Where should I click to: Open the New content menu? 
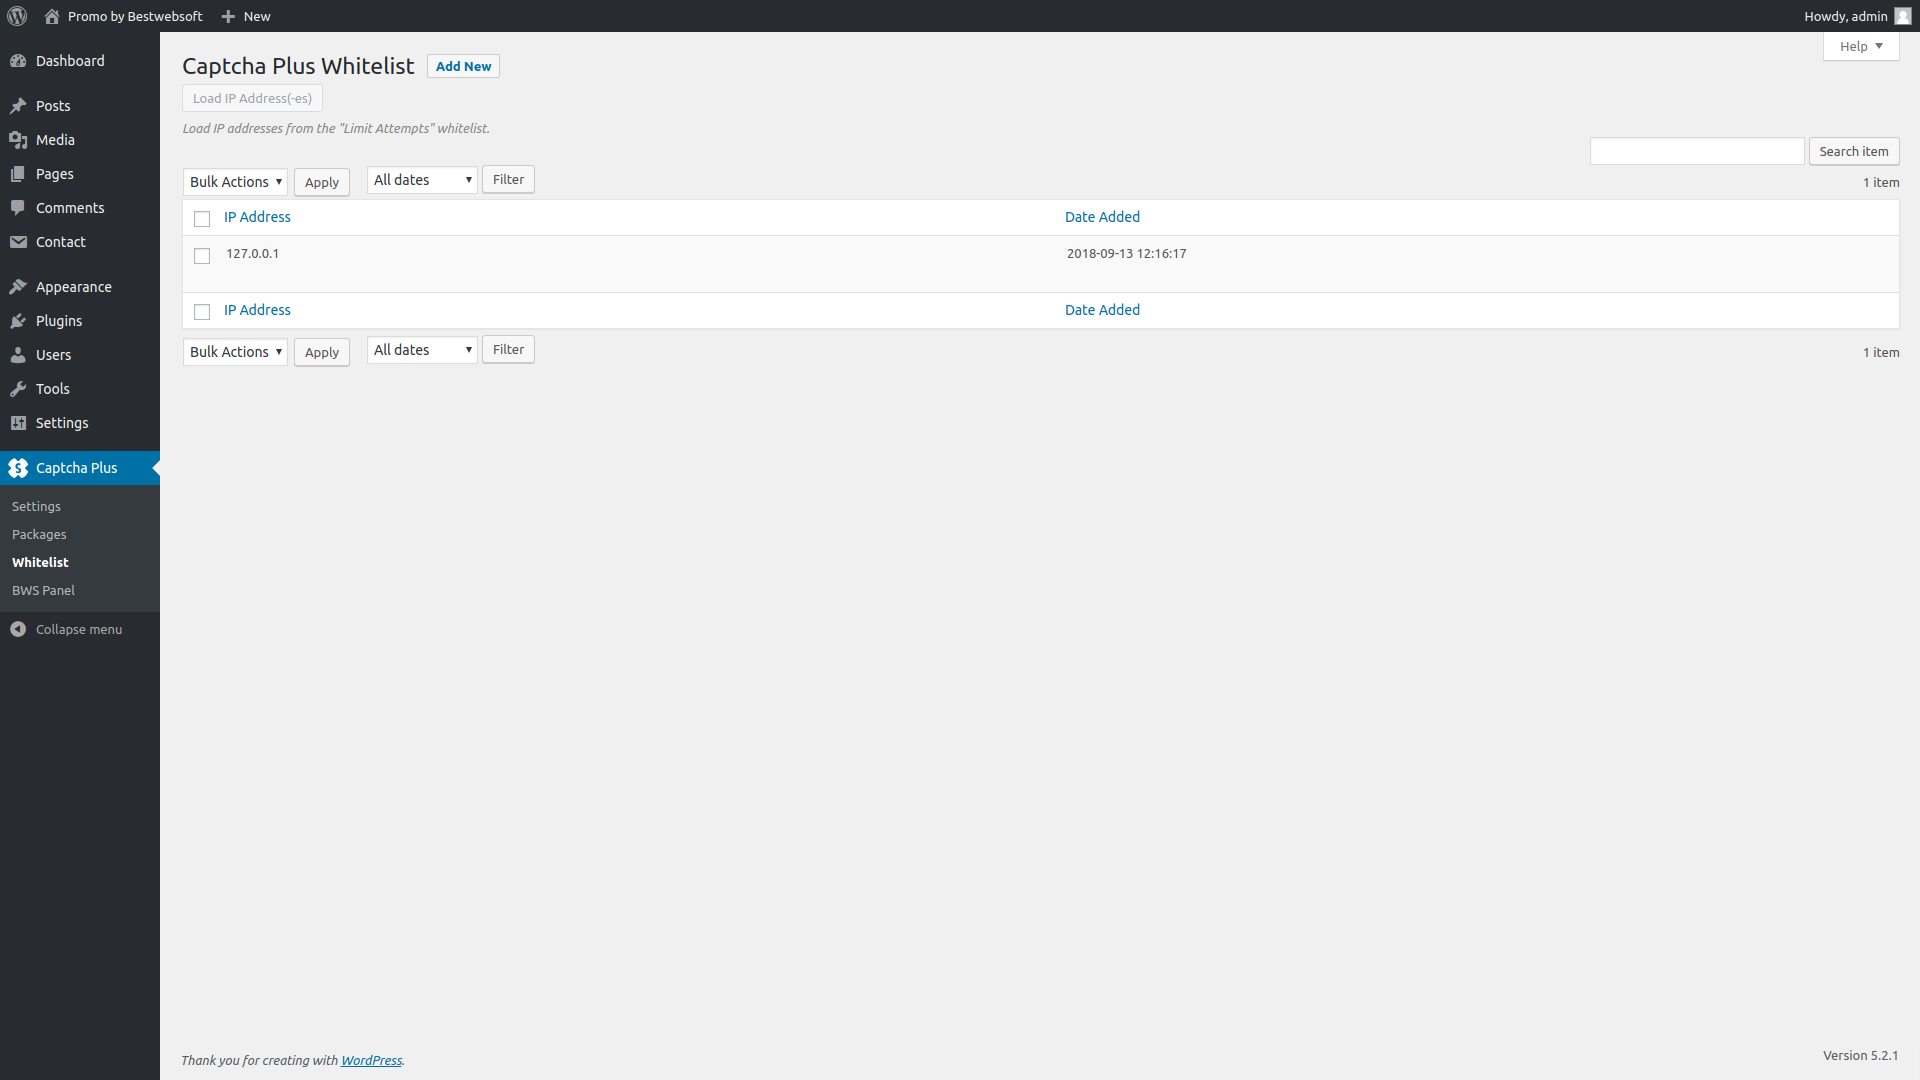pyautogui.click(x=246, y=16)
